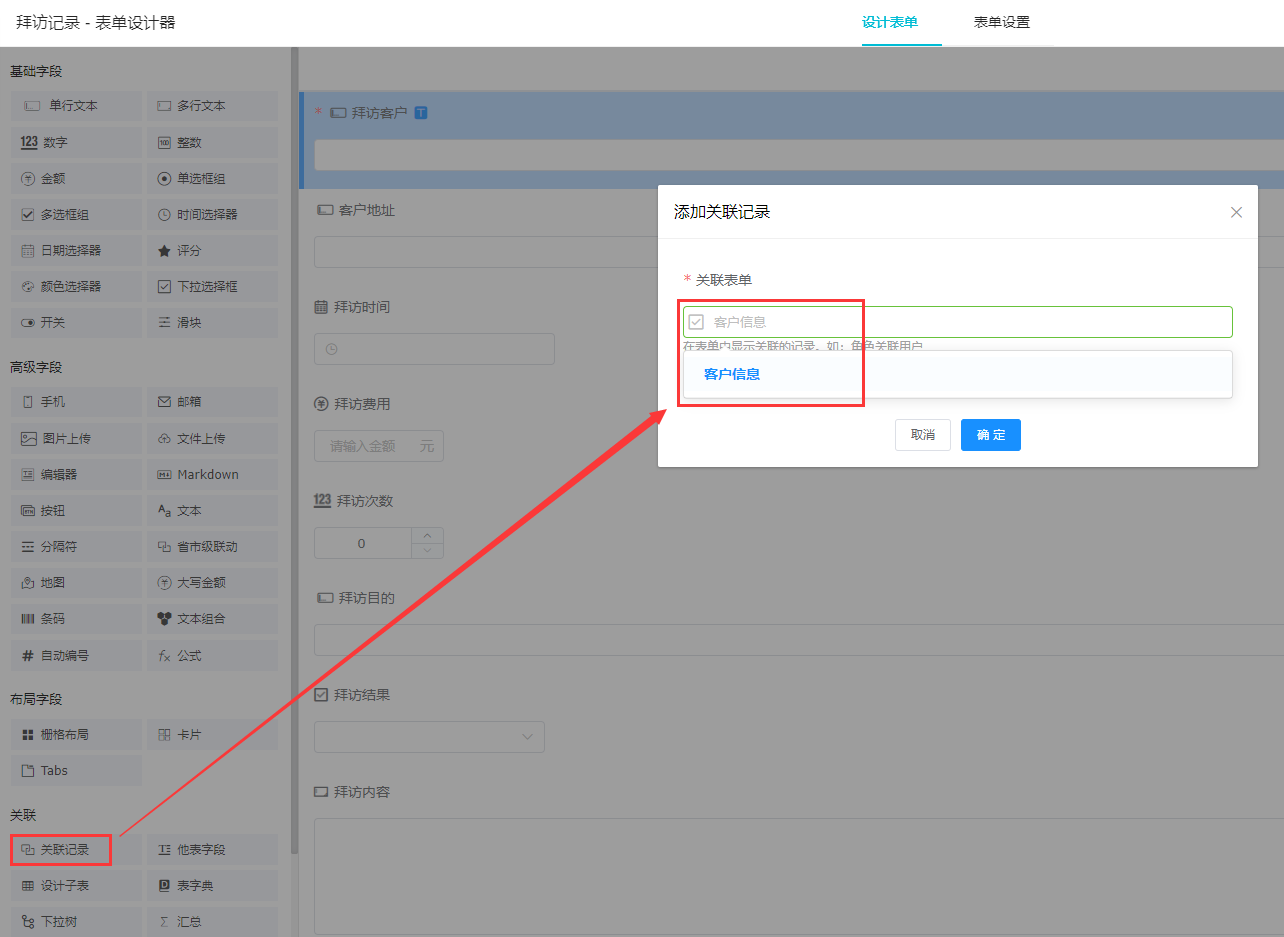The width and height of the screenshot is (1284, 937).
Task: Click the left component panel scrollbar
Action: point(294,450)
